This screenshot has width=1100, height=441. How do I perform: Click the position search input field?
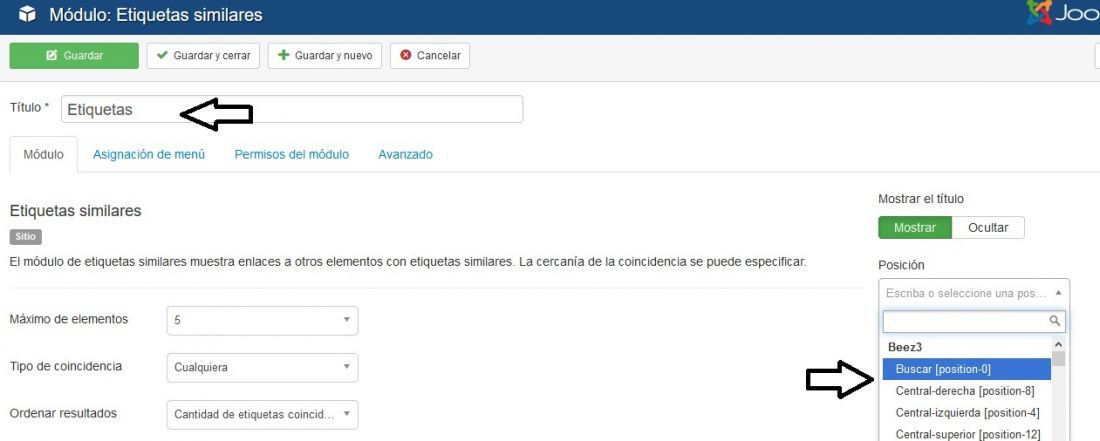pos(974,321)
